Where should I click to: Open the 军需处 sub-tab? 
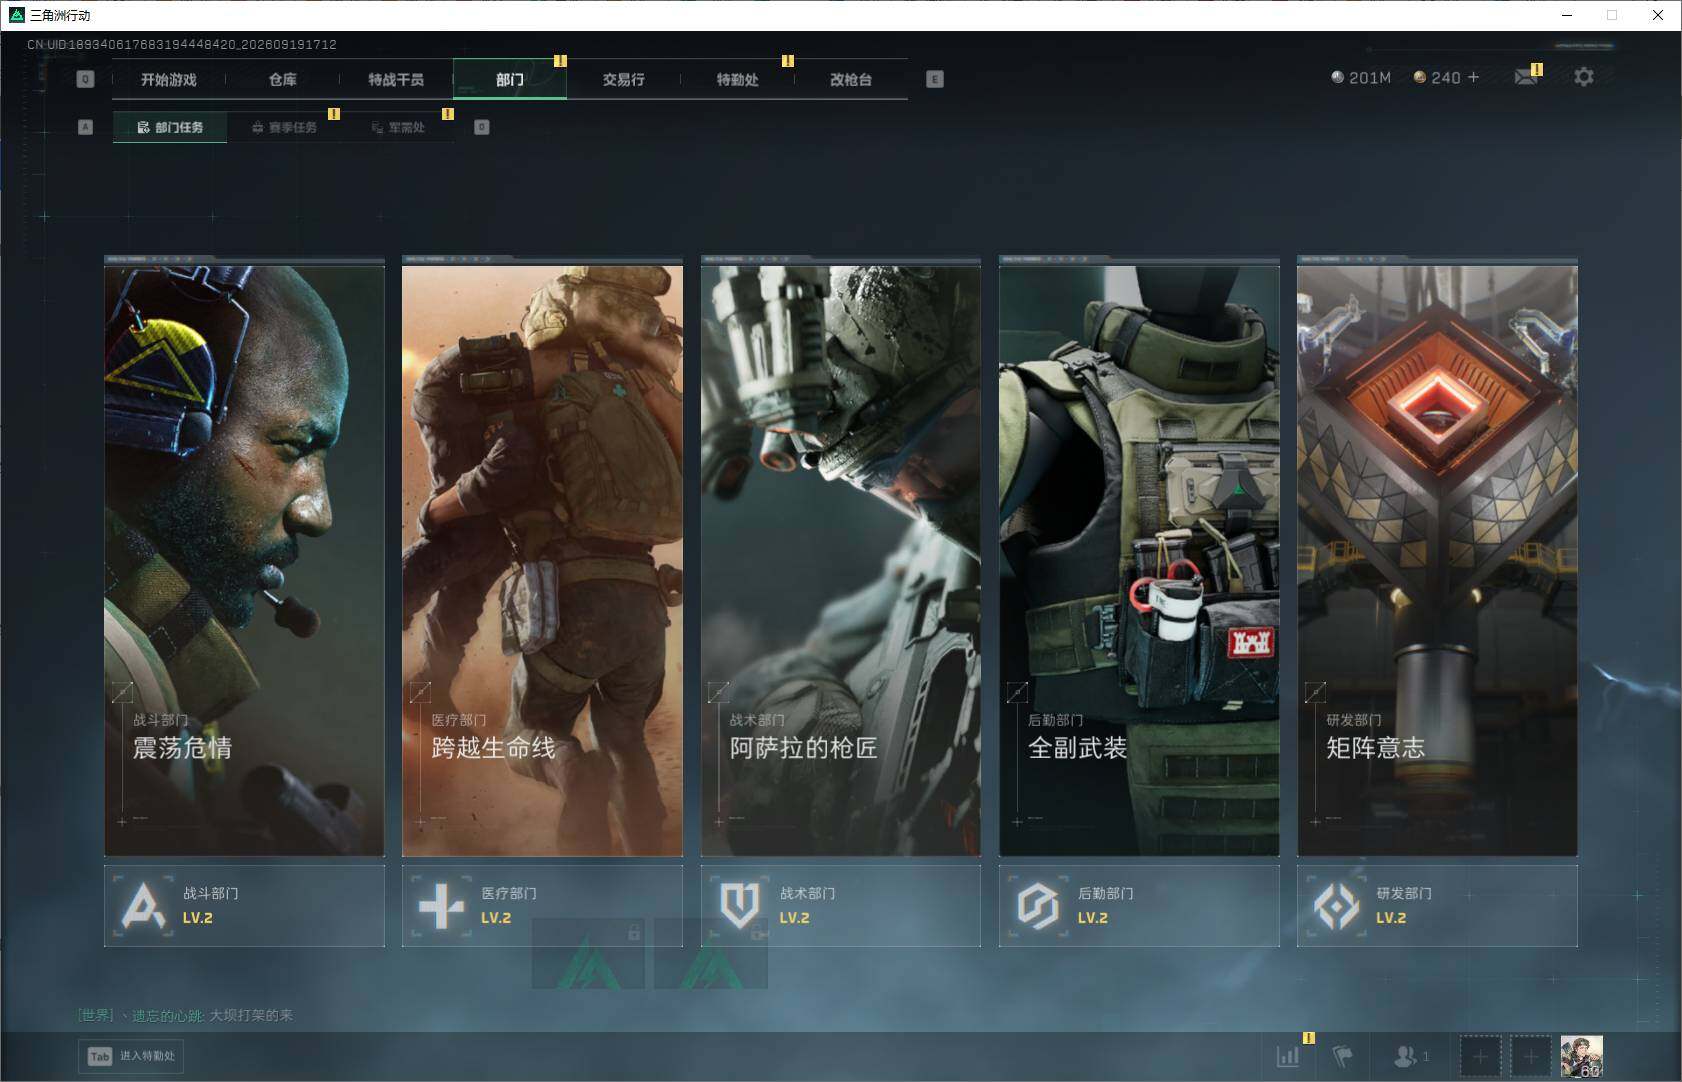[398, 127]
